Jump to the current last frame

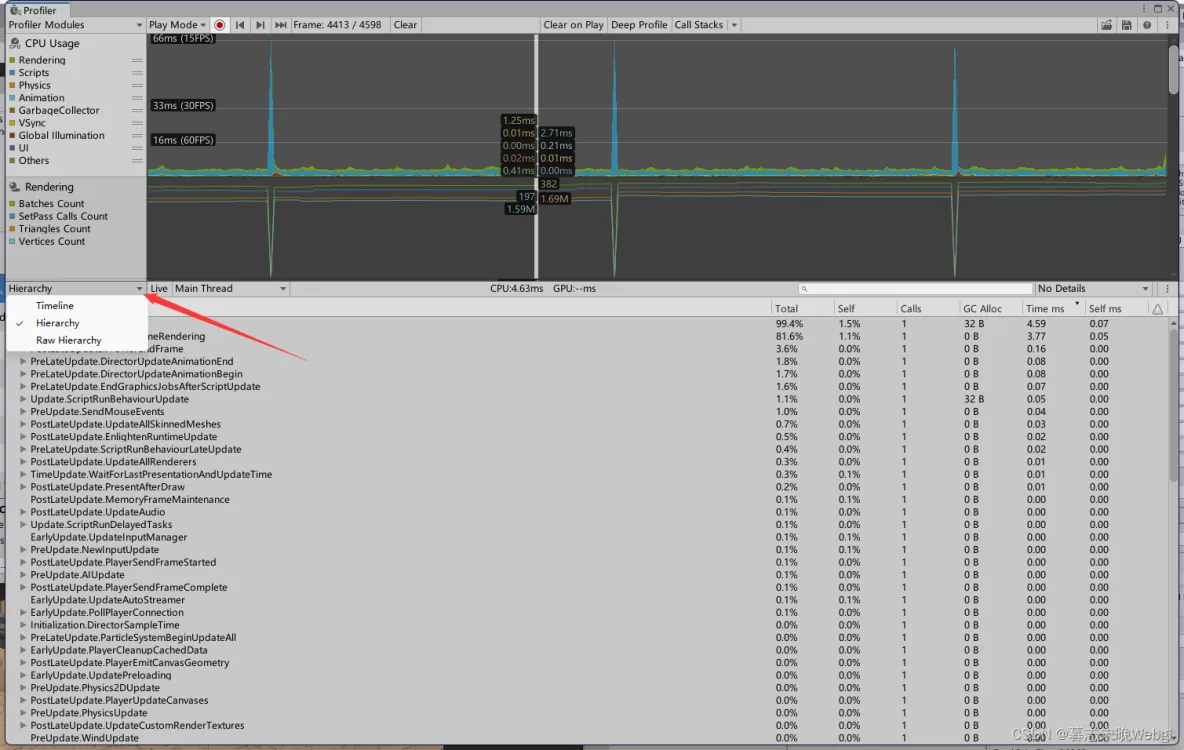280,25
